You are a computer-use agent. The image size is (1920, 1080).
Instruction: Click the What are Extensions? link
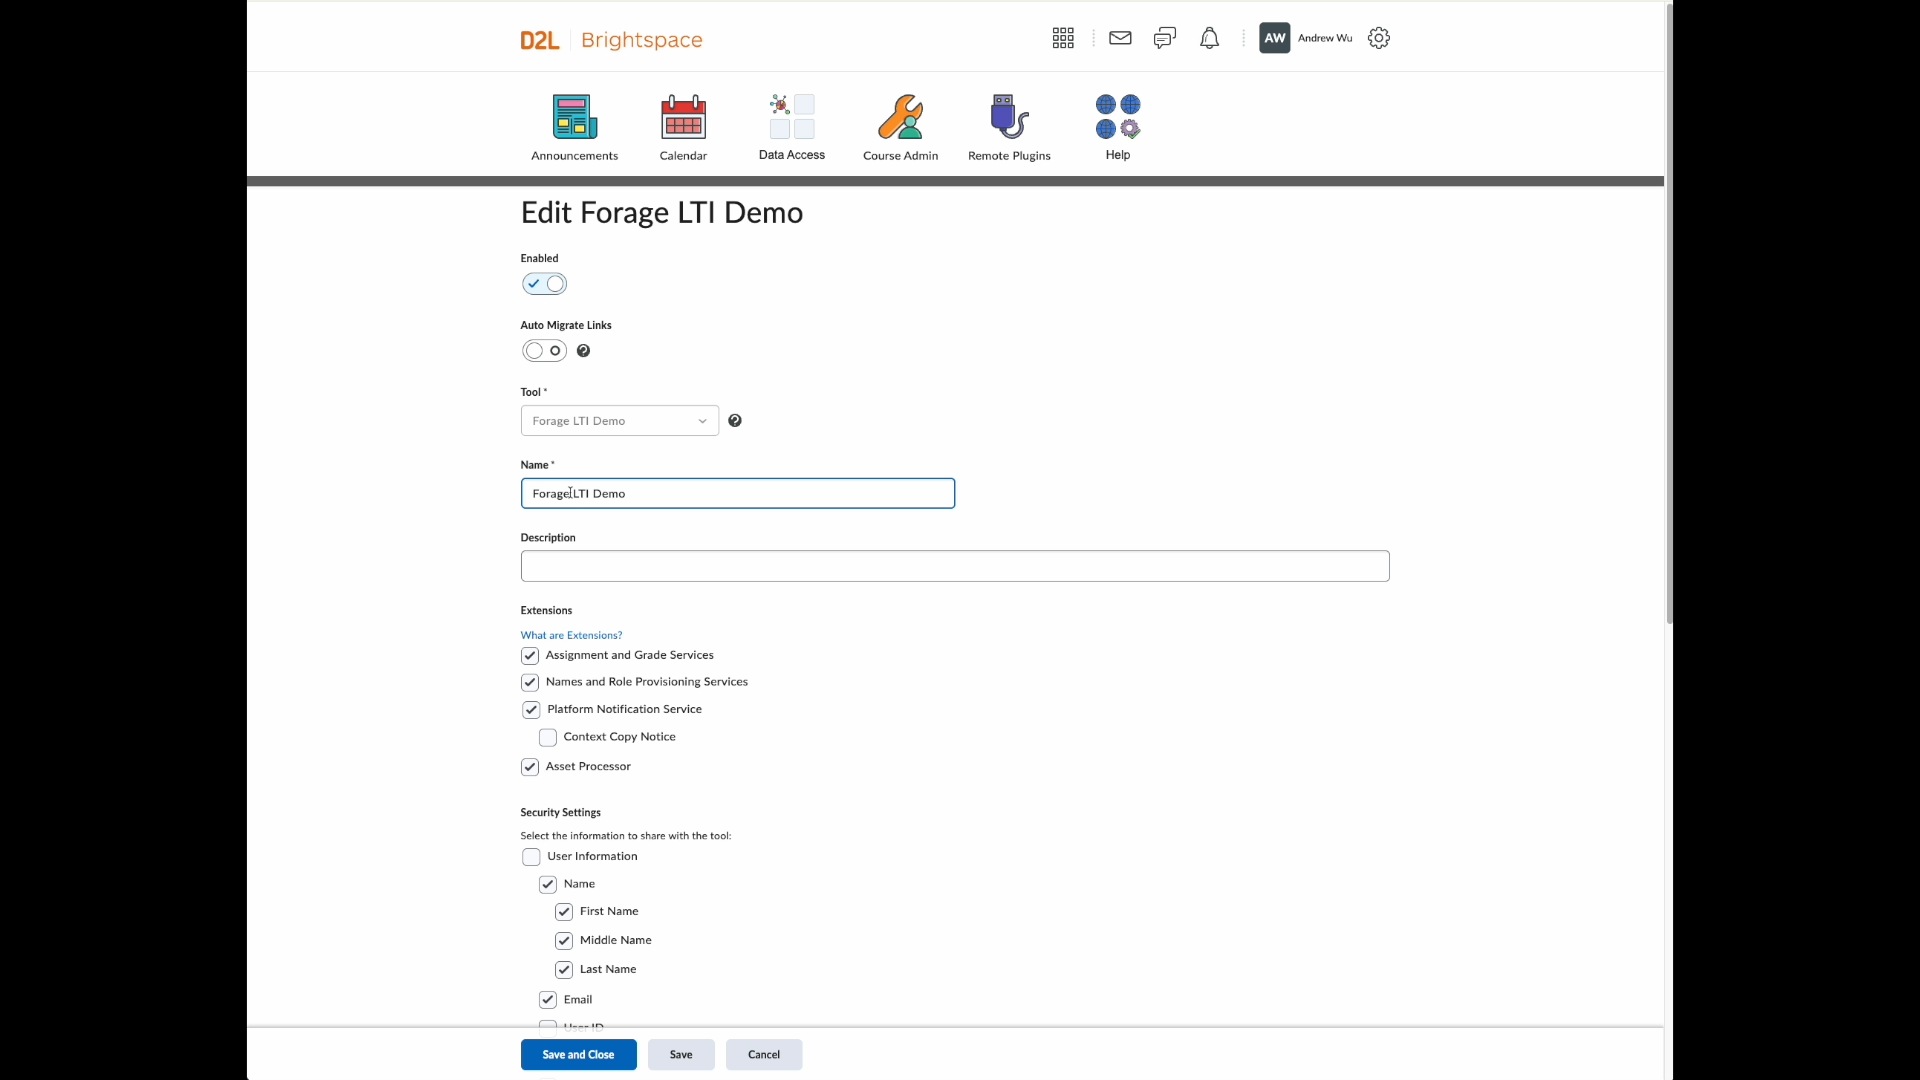[x=571, y=635]
